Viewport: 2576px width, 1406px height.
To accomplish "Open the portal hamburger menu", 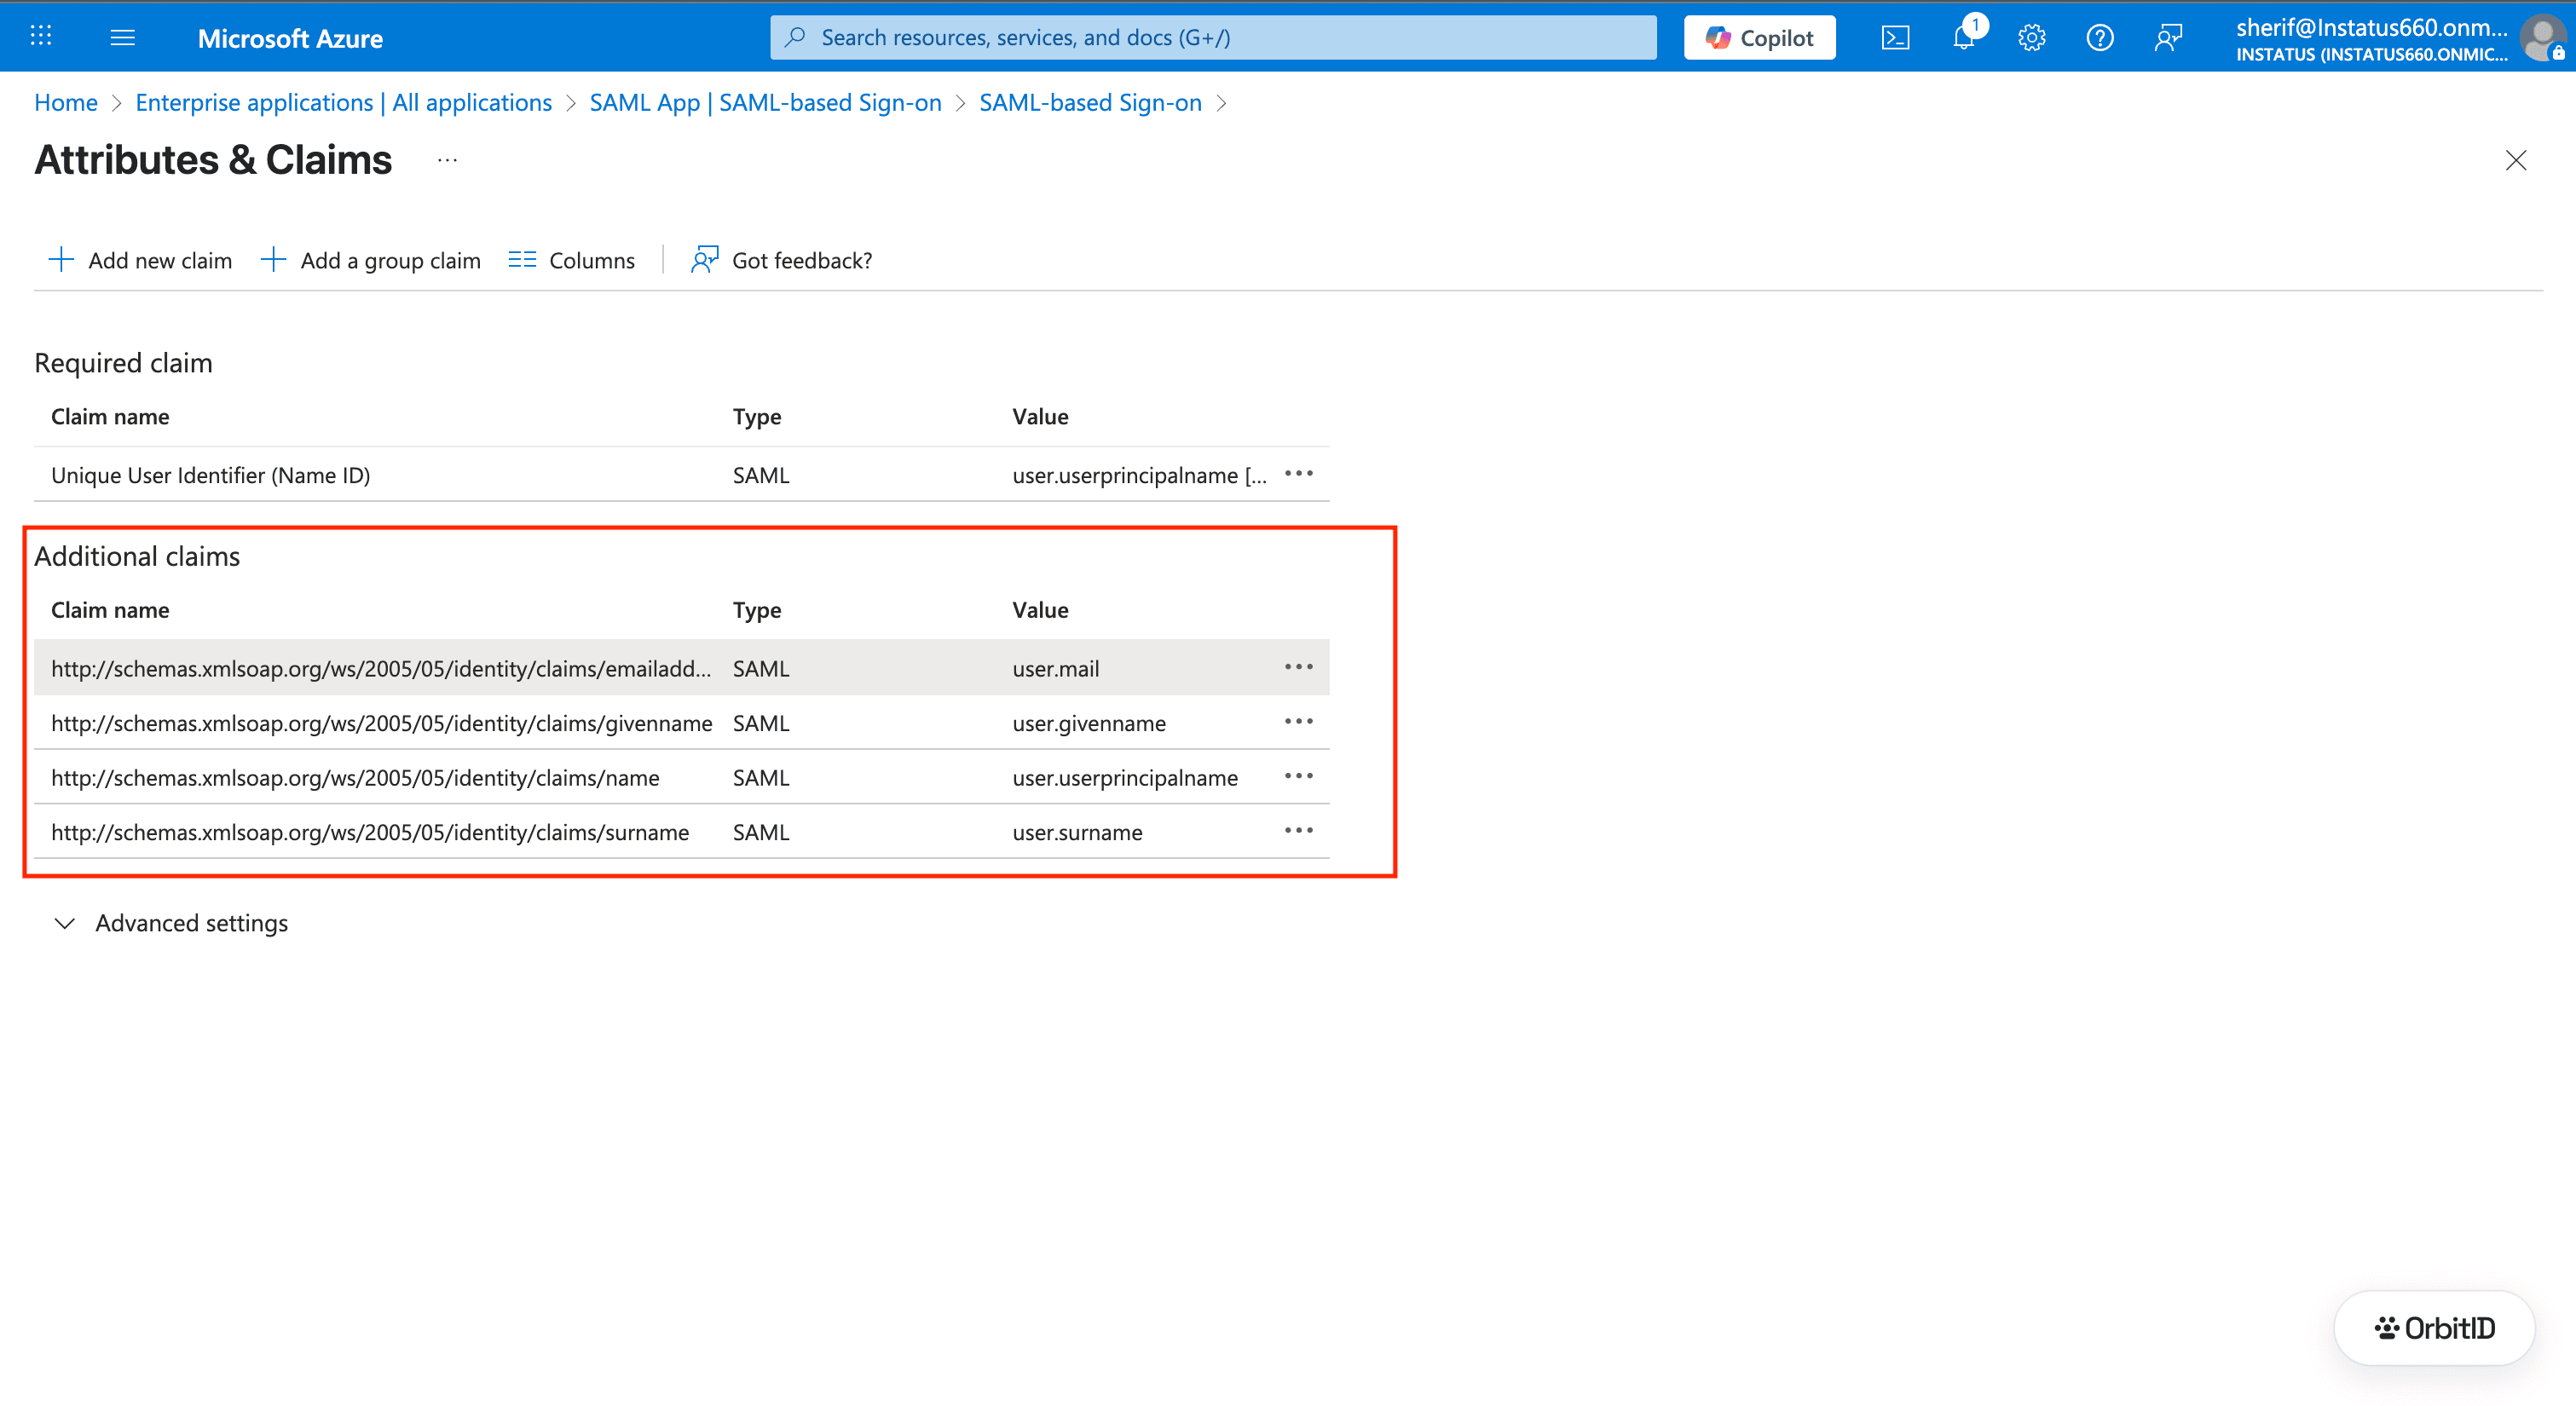I will click(x=122, y=37).
